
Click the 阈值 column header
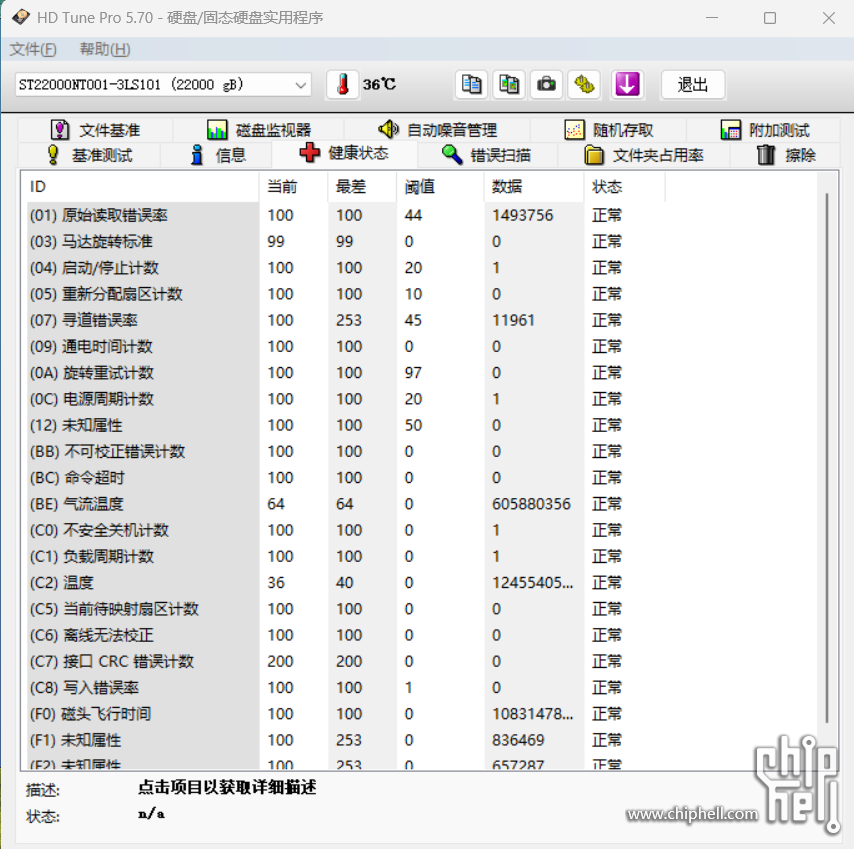pyautogui.click(x=440, y=187)
